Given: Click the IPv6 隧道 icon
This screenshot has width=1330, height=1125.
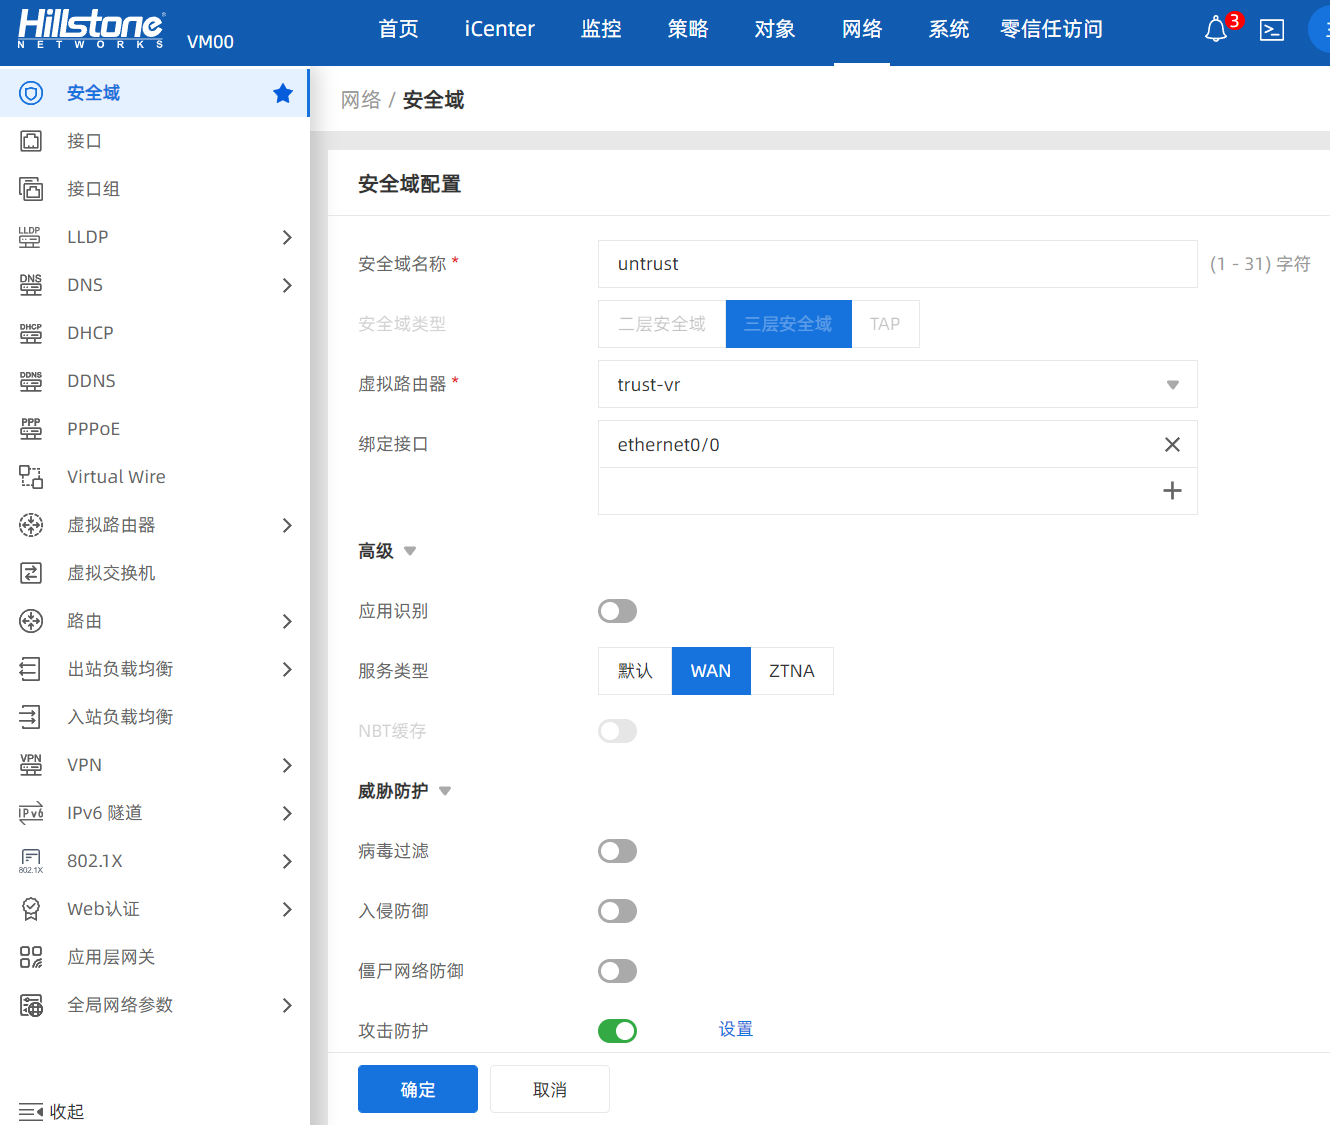Looking at the screenshot, I should tap(31, 813).
